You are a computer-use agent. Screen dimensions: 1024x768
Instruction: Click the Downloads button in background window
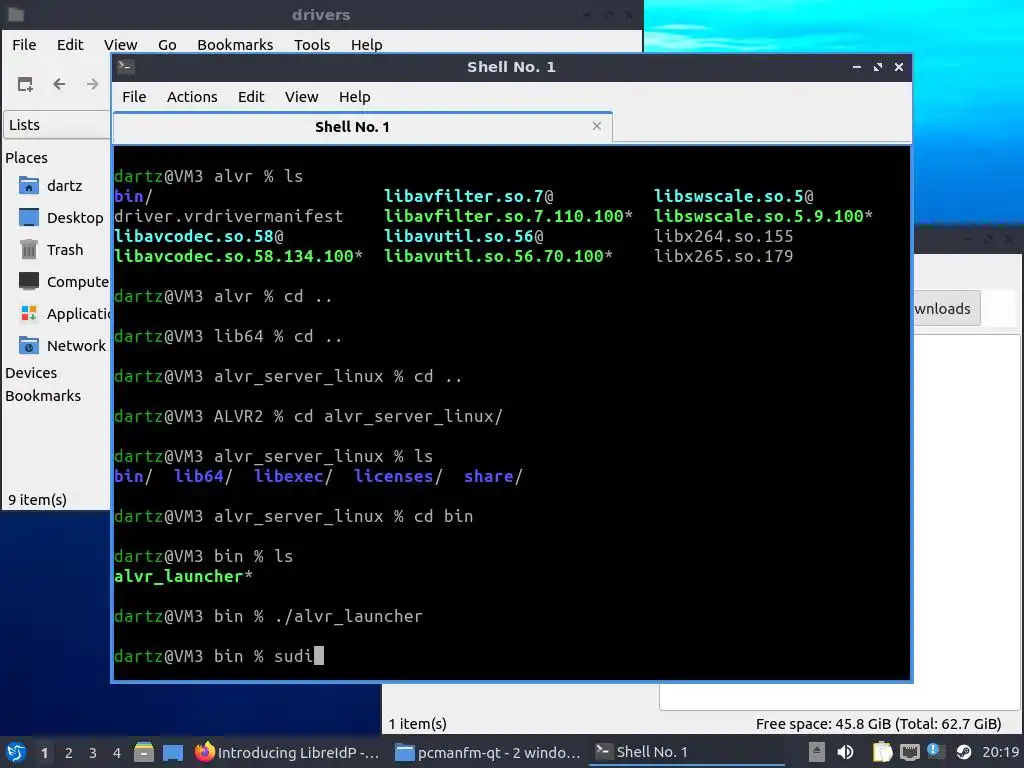pos(946,308)
